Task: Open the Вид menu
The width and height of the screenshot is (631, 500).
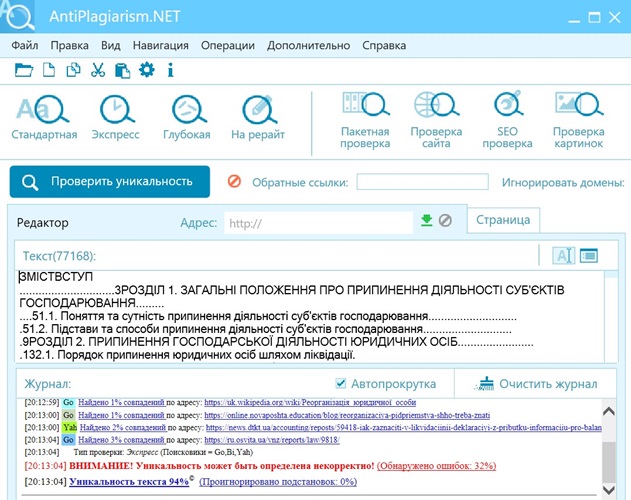Action: 111,45
